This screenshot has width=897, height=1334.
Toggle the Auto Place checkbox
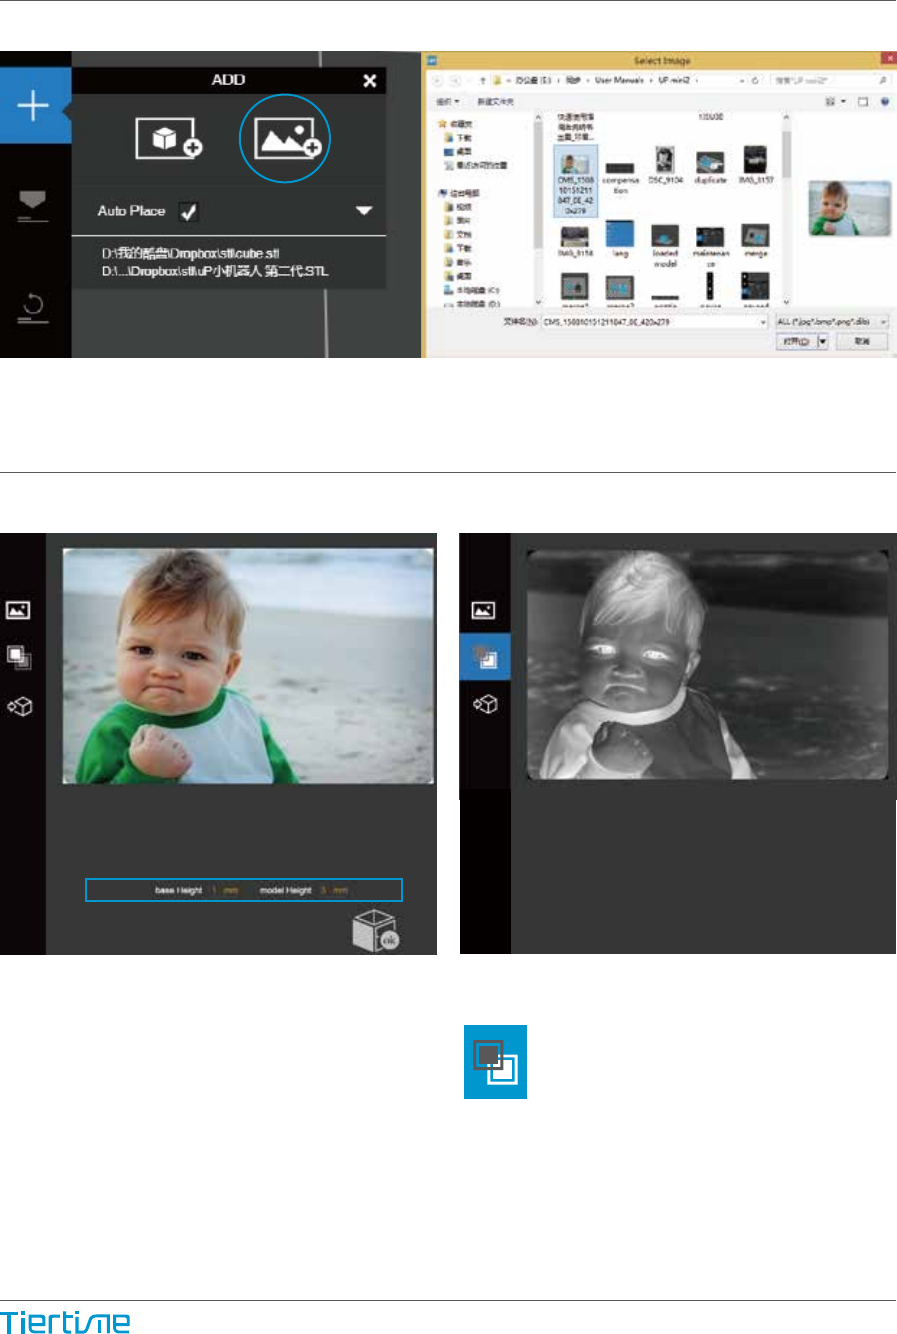coord(188,211)
